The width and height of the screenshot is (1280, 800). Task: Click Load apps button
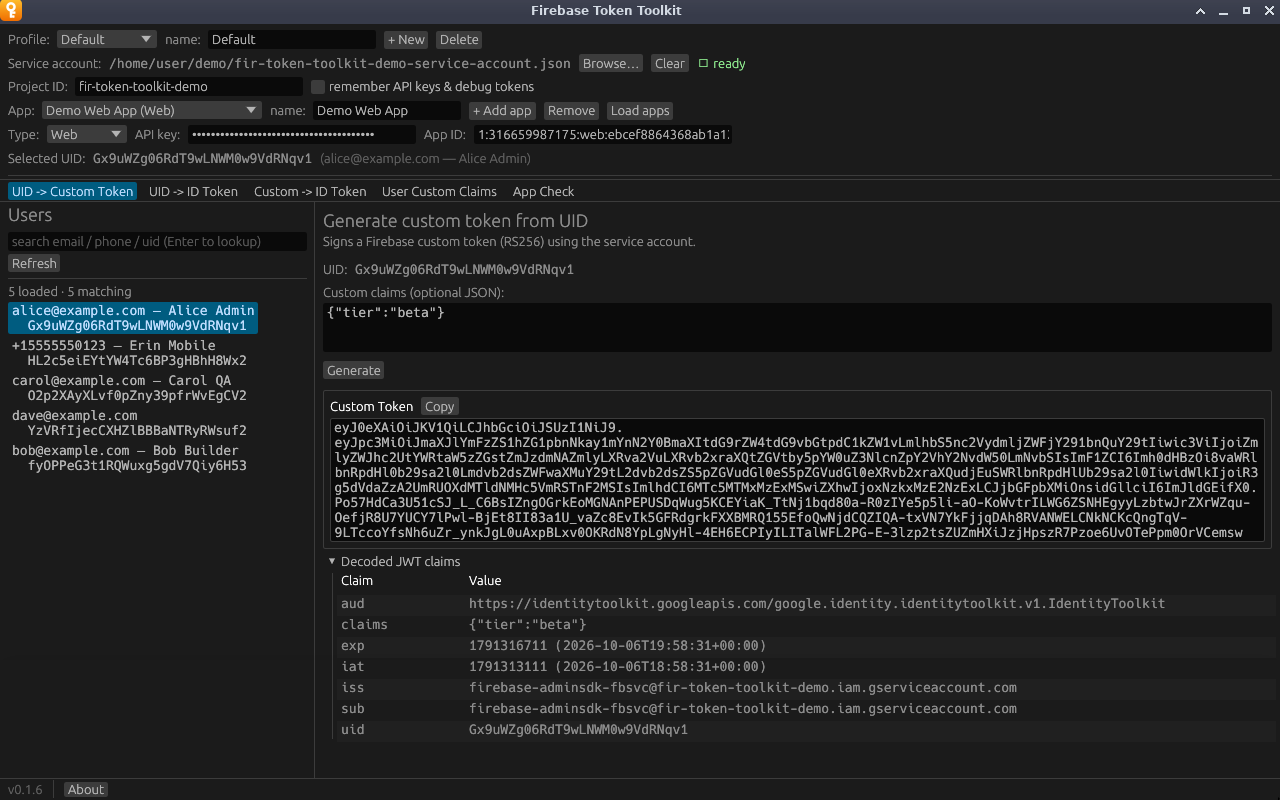(640, 111)
